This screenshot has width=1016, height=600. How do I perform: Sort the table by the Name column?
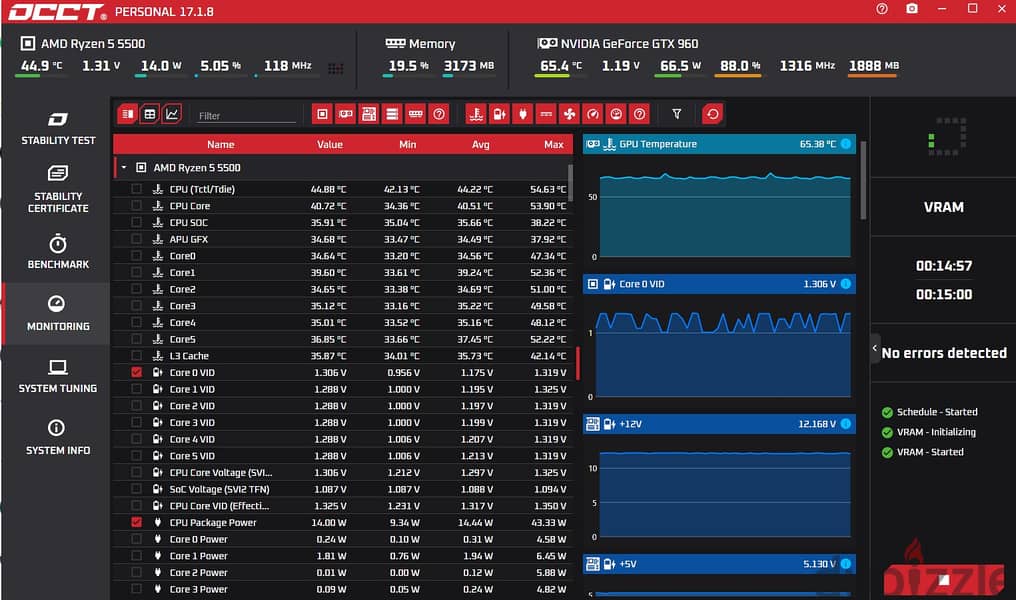tap(220, 144)
